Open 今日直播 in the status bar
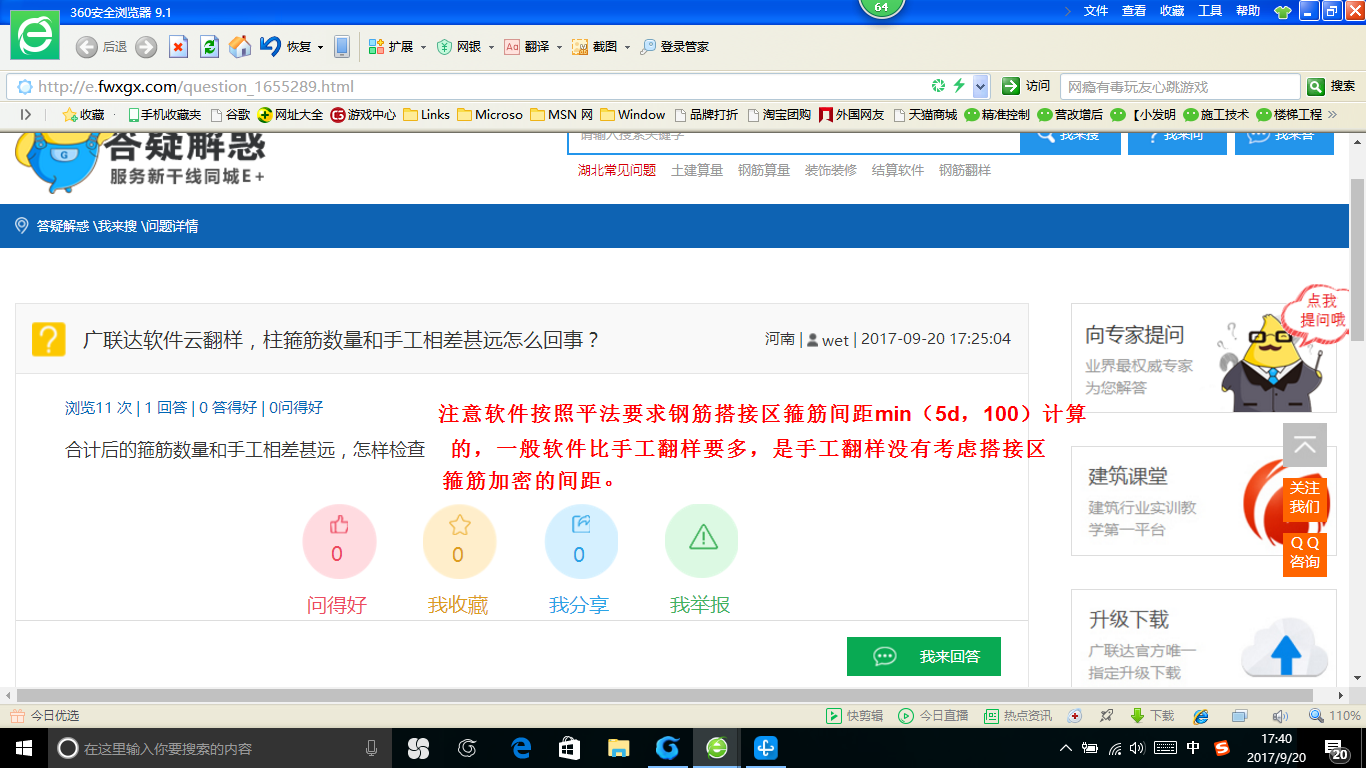This screenshot has width=1366, height=768. [933, 716]
